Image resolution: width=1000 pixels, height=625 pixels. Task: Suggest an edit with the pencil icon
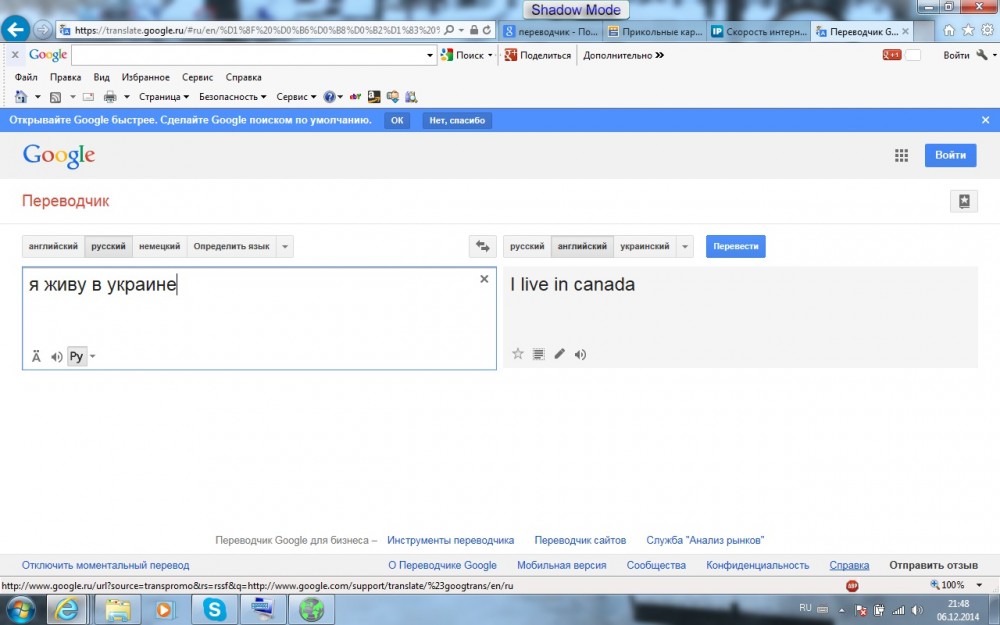pos(559,354)
